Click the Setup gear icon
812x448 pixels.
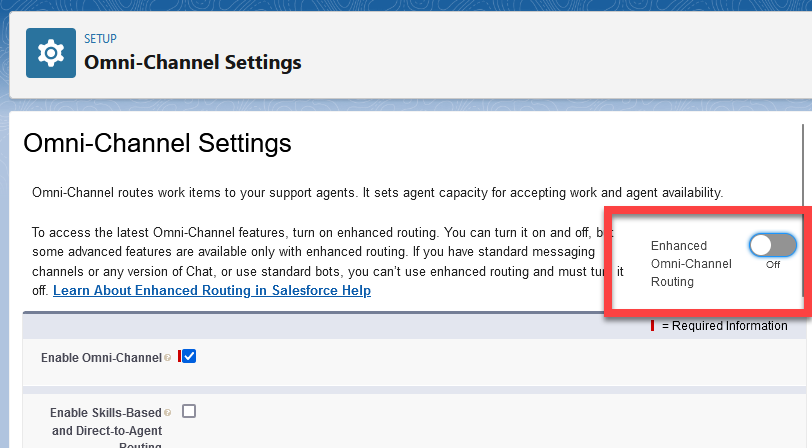tap(51, 53)
